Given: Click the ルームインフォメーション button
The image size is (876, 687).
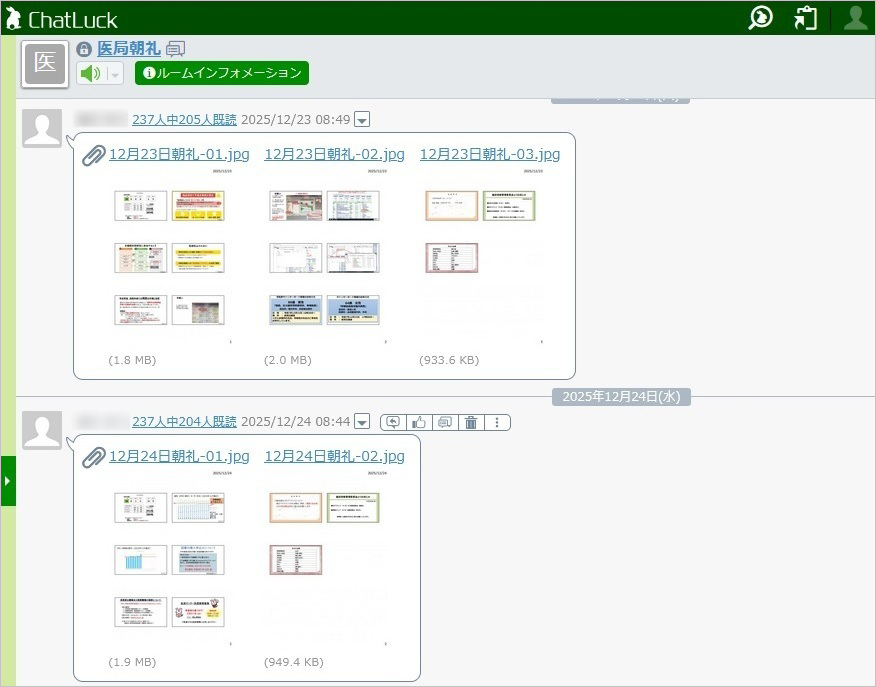Looking at the screenshot, I should coord(222,73).
